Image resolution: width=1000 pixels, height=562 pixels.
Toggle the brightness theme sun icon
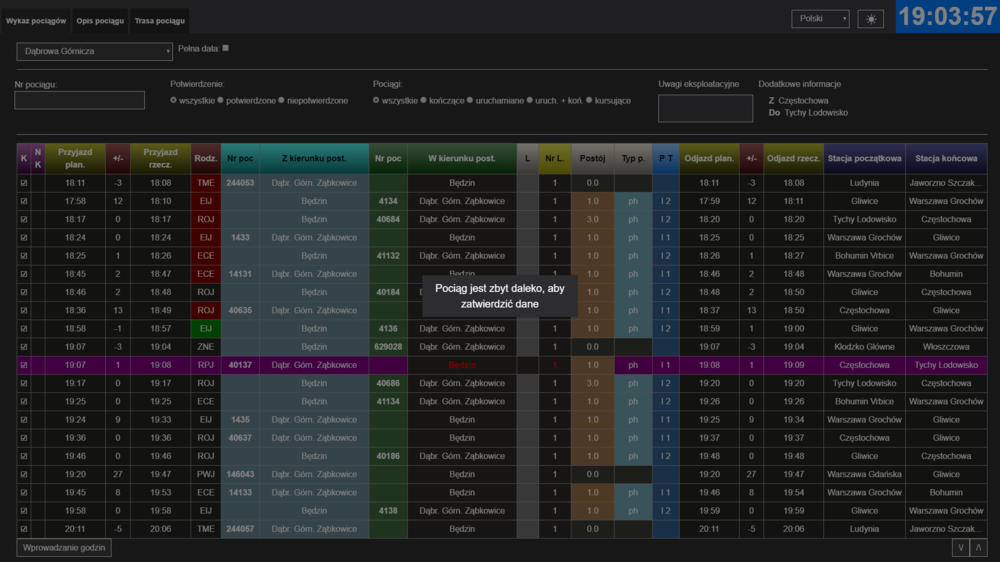(x=870, y=19)
